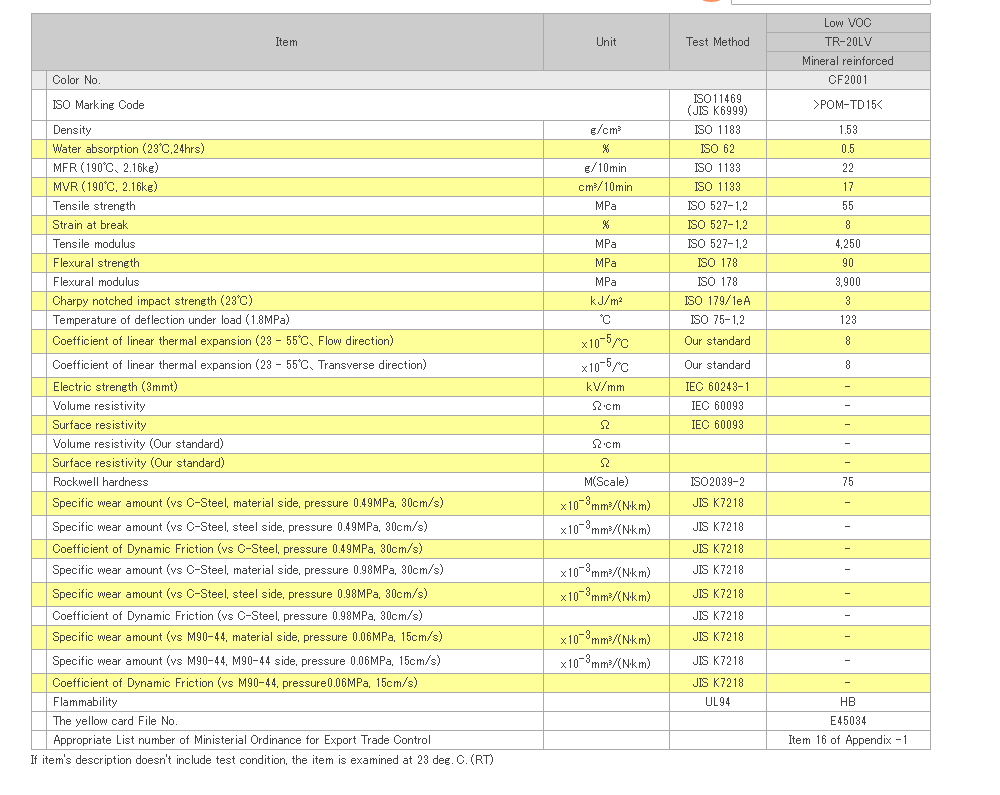Select the >POM-TD15< marking code cell
Viewport: 1000px width, 795px height.
point(847,105)
